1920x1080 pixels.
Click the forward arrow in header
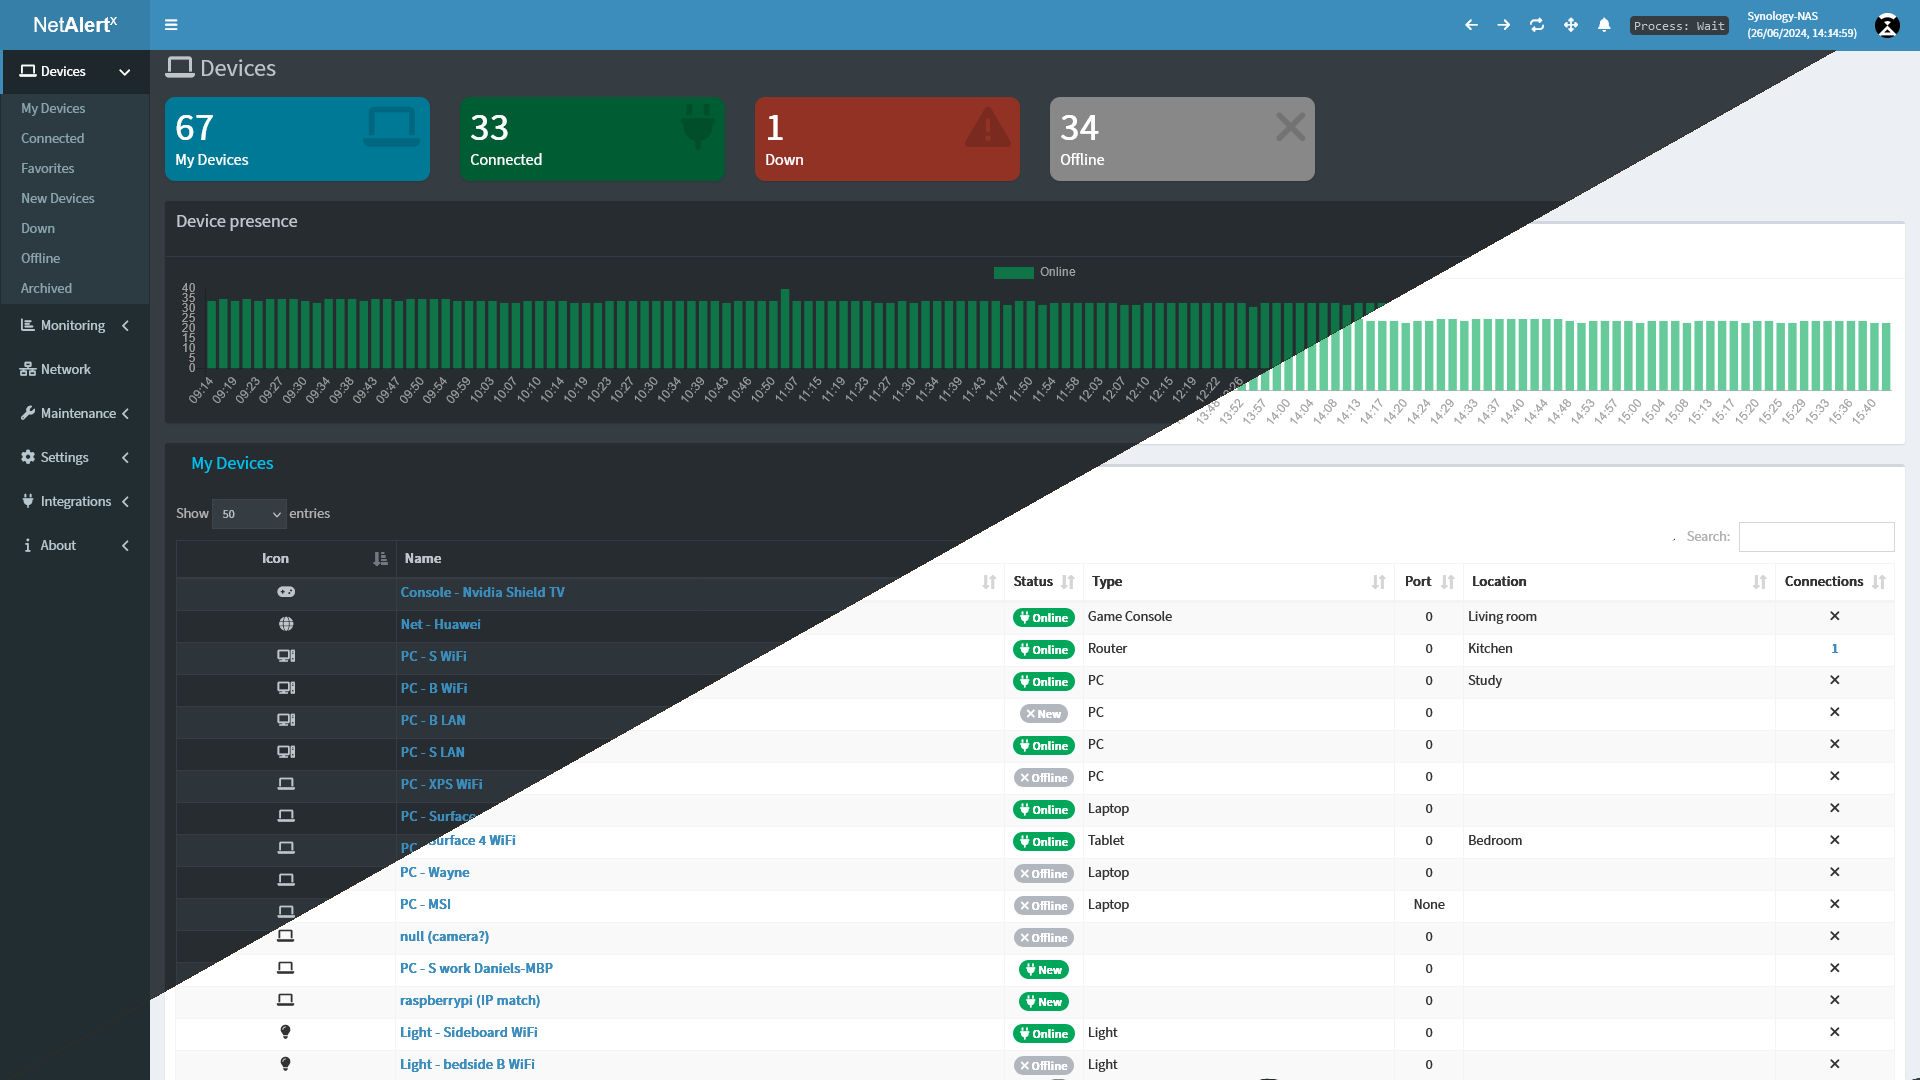pos(1504,25)
